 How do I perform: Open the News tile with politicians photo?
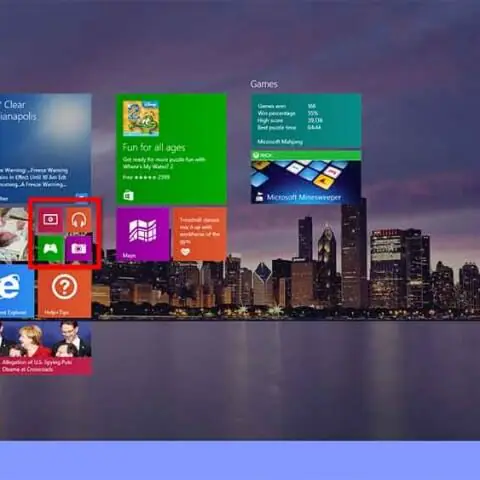(45, 348)
